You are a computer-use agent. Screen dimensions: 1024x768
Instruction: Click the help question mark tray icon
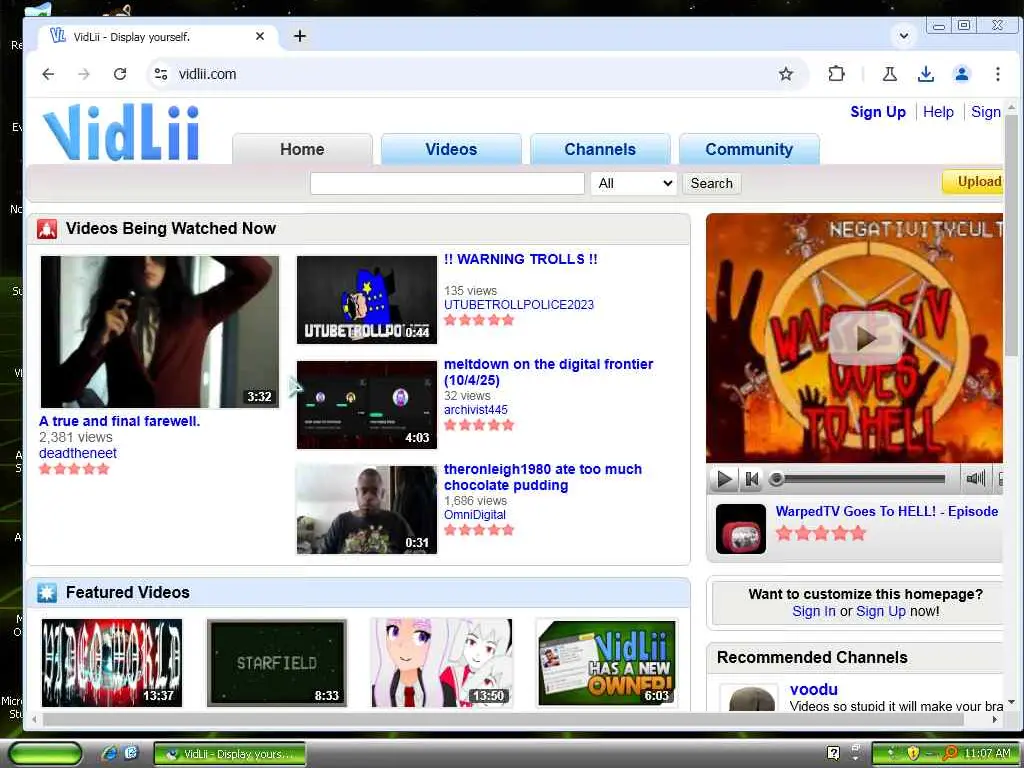click(833, 753)
